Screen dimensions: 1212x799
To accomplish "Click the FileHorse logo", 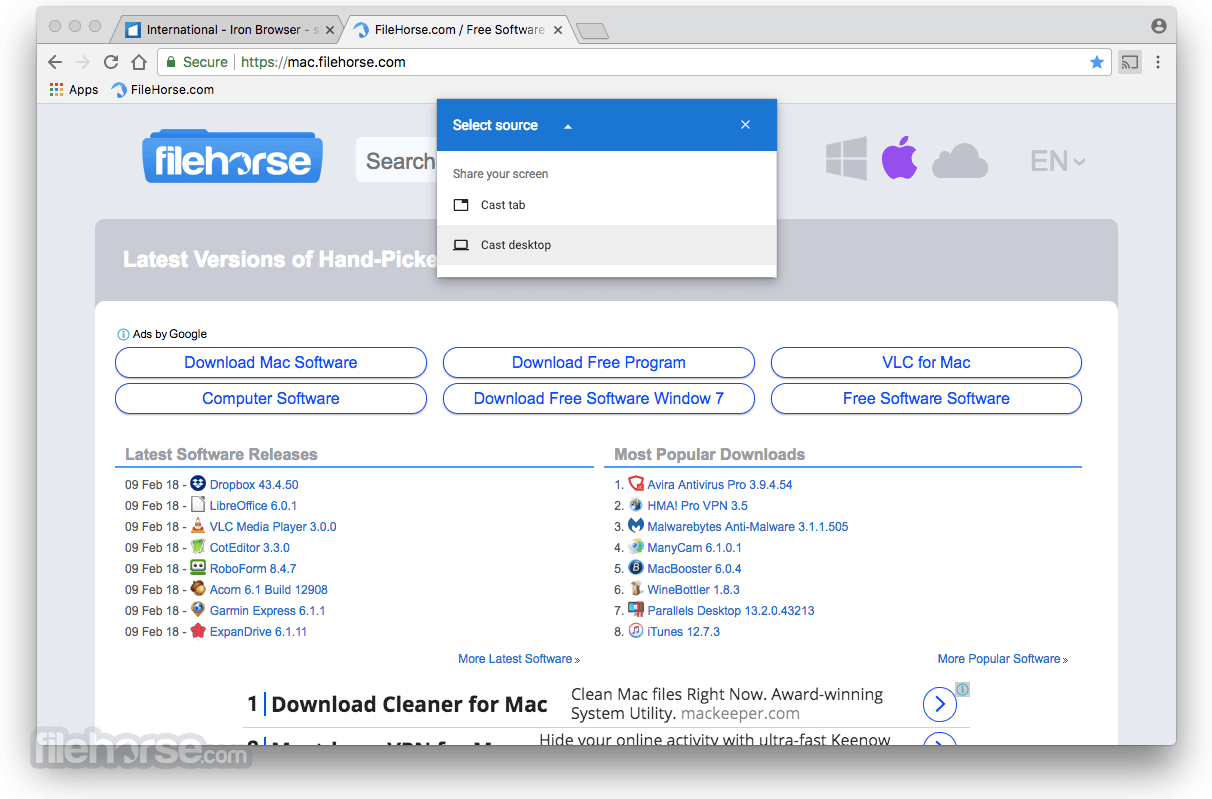I will (232, 158).
